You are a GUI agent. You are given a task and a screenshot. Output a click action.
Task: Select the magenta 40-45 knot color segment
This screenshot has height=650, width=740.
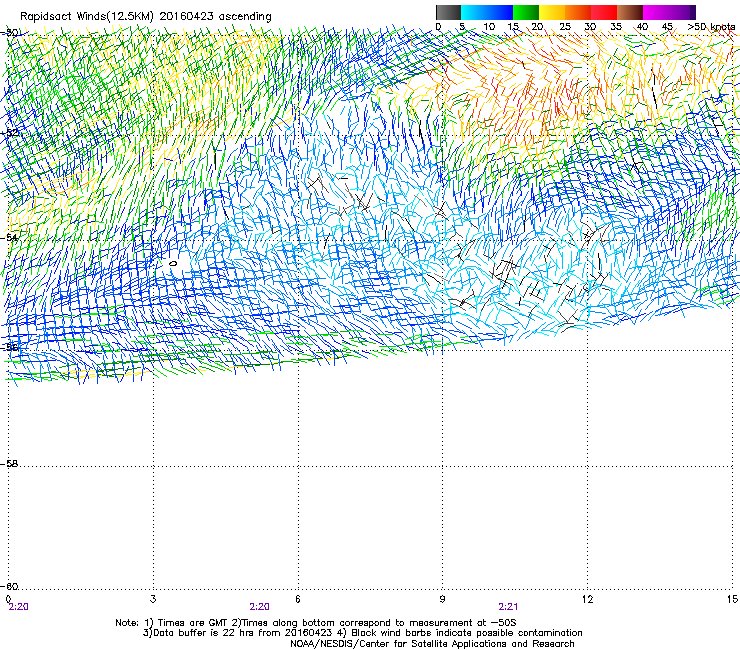click(656, 12)
